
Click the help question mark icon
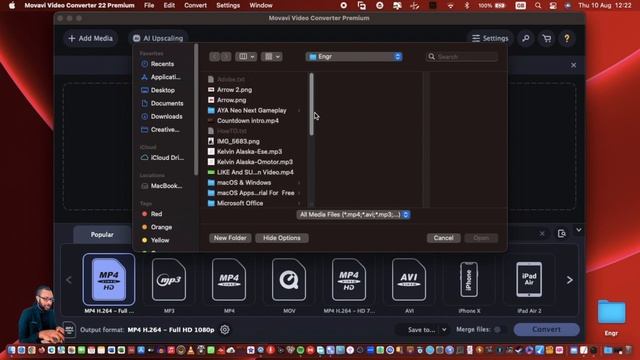click(567, 38)
